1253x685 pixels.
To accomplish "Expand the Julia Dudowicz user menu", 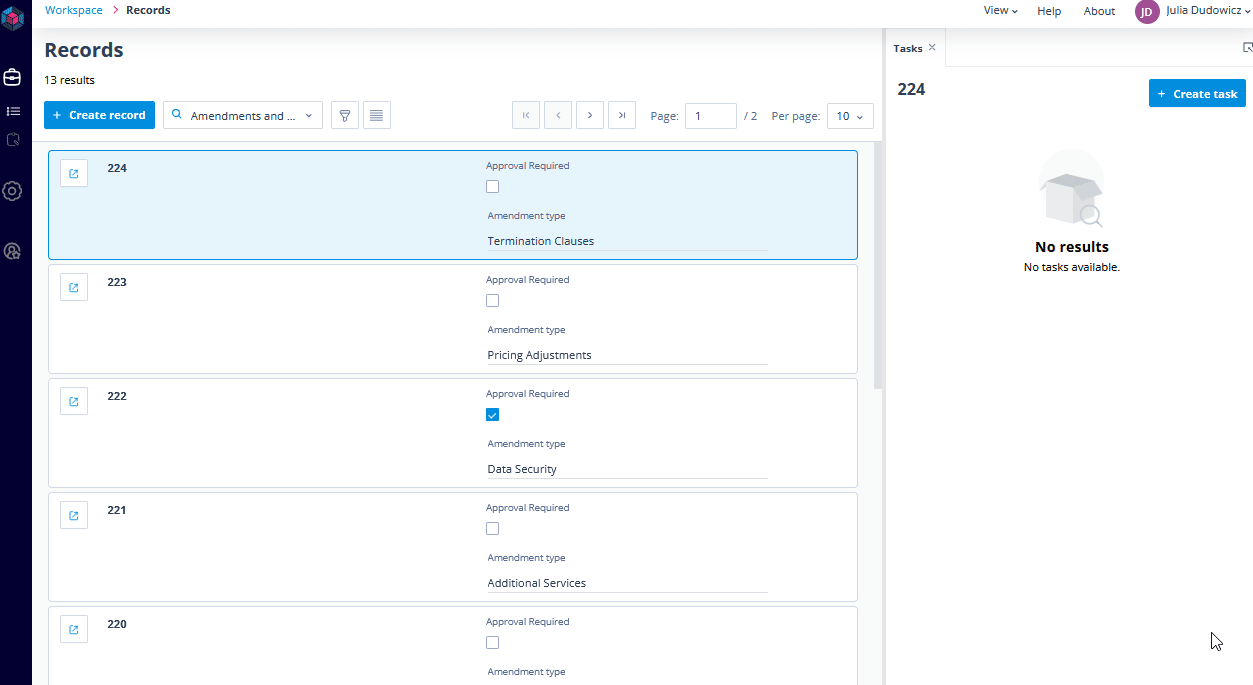I will (x=1208, y=11).
